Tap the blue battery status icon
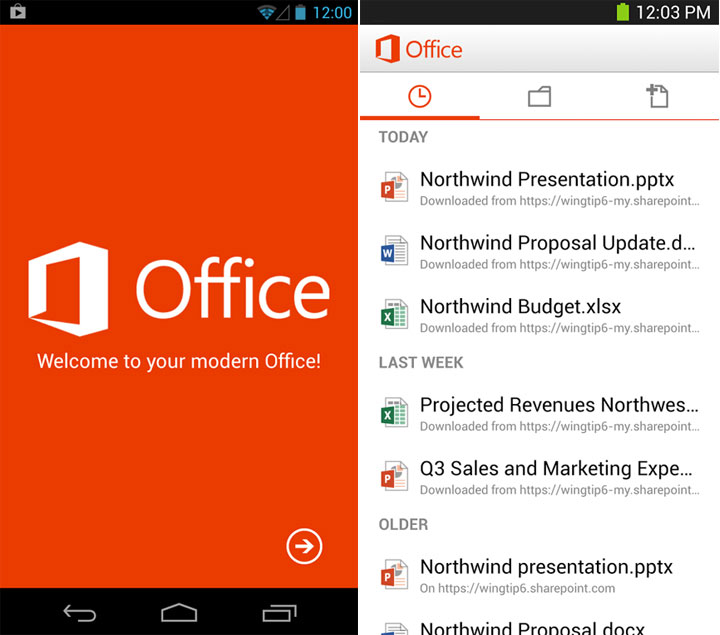720x635 pixels. pyautogui.click(x=300, y=12)
